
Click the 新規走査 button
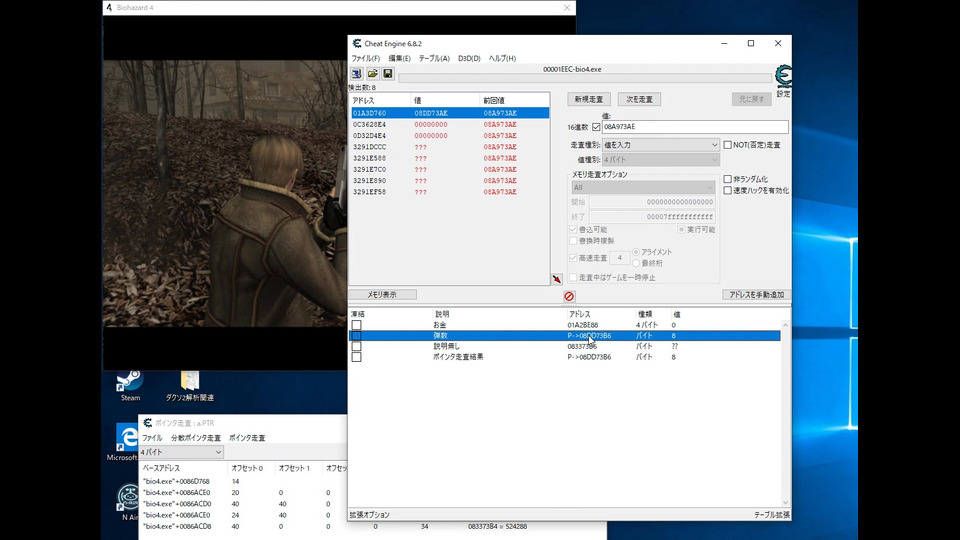point(589,100)
